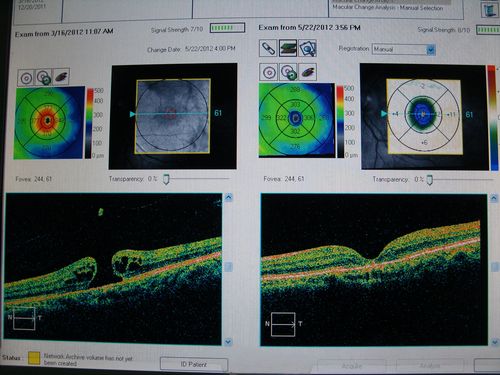Click right exam Transparency slider handle
This screenshot has height=375, width=500.
coord(430,180)
